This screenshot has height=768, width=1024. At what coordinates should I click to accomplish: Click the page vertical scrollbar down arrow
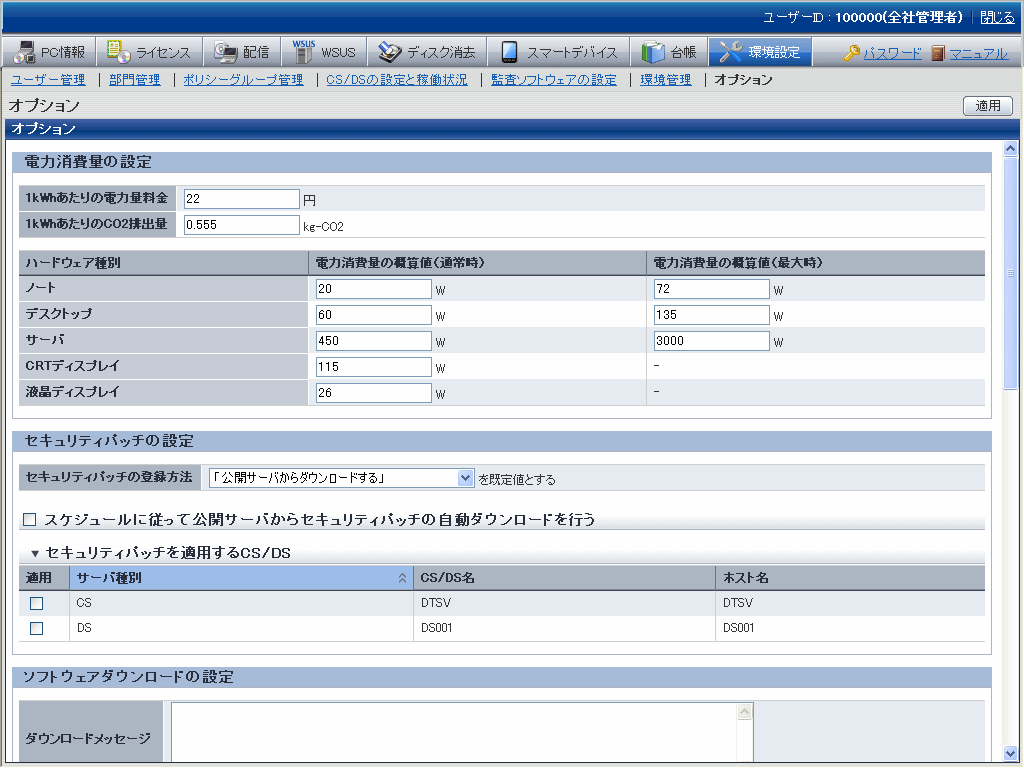tap(1010, 753)
